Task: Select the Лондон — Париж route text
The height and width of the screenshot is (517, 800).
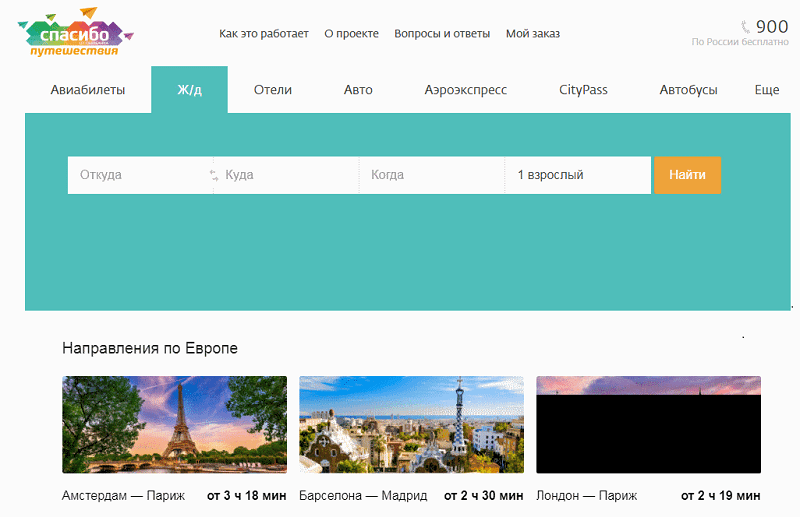Action: [x=587, y=496]
